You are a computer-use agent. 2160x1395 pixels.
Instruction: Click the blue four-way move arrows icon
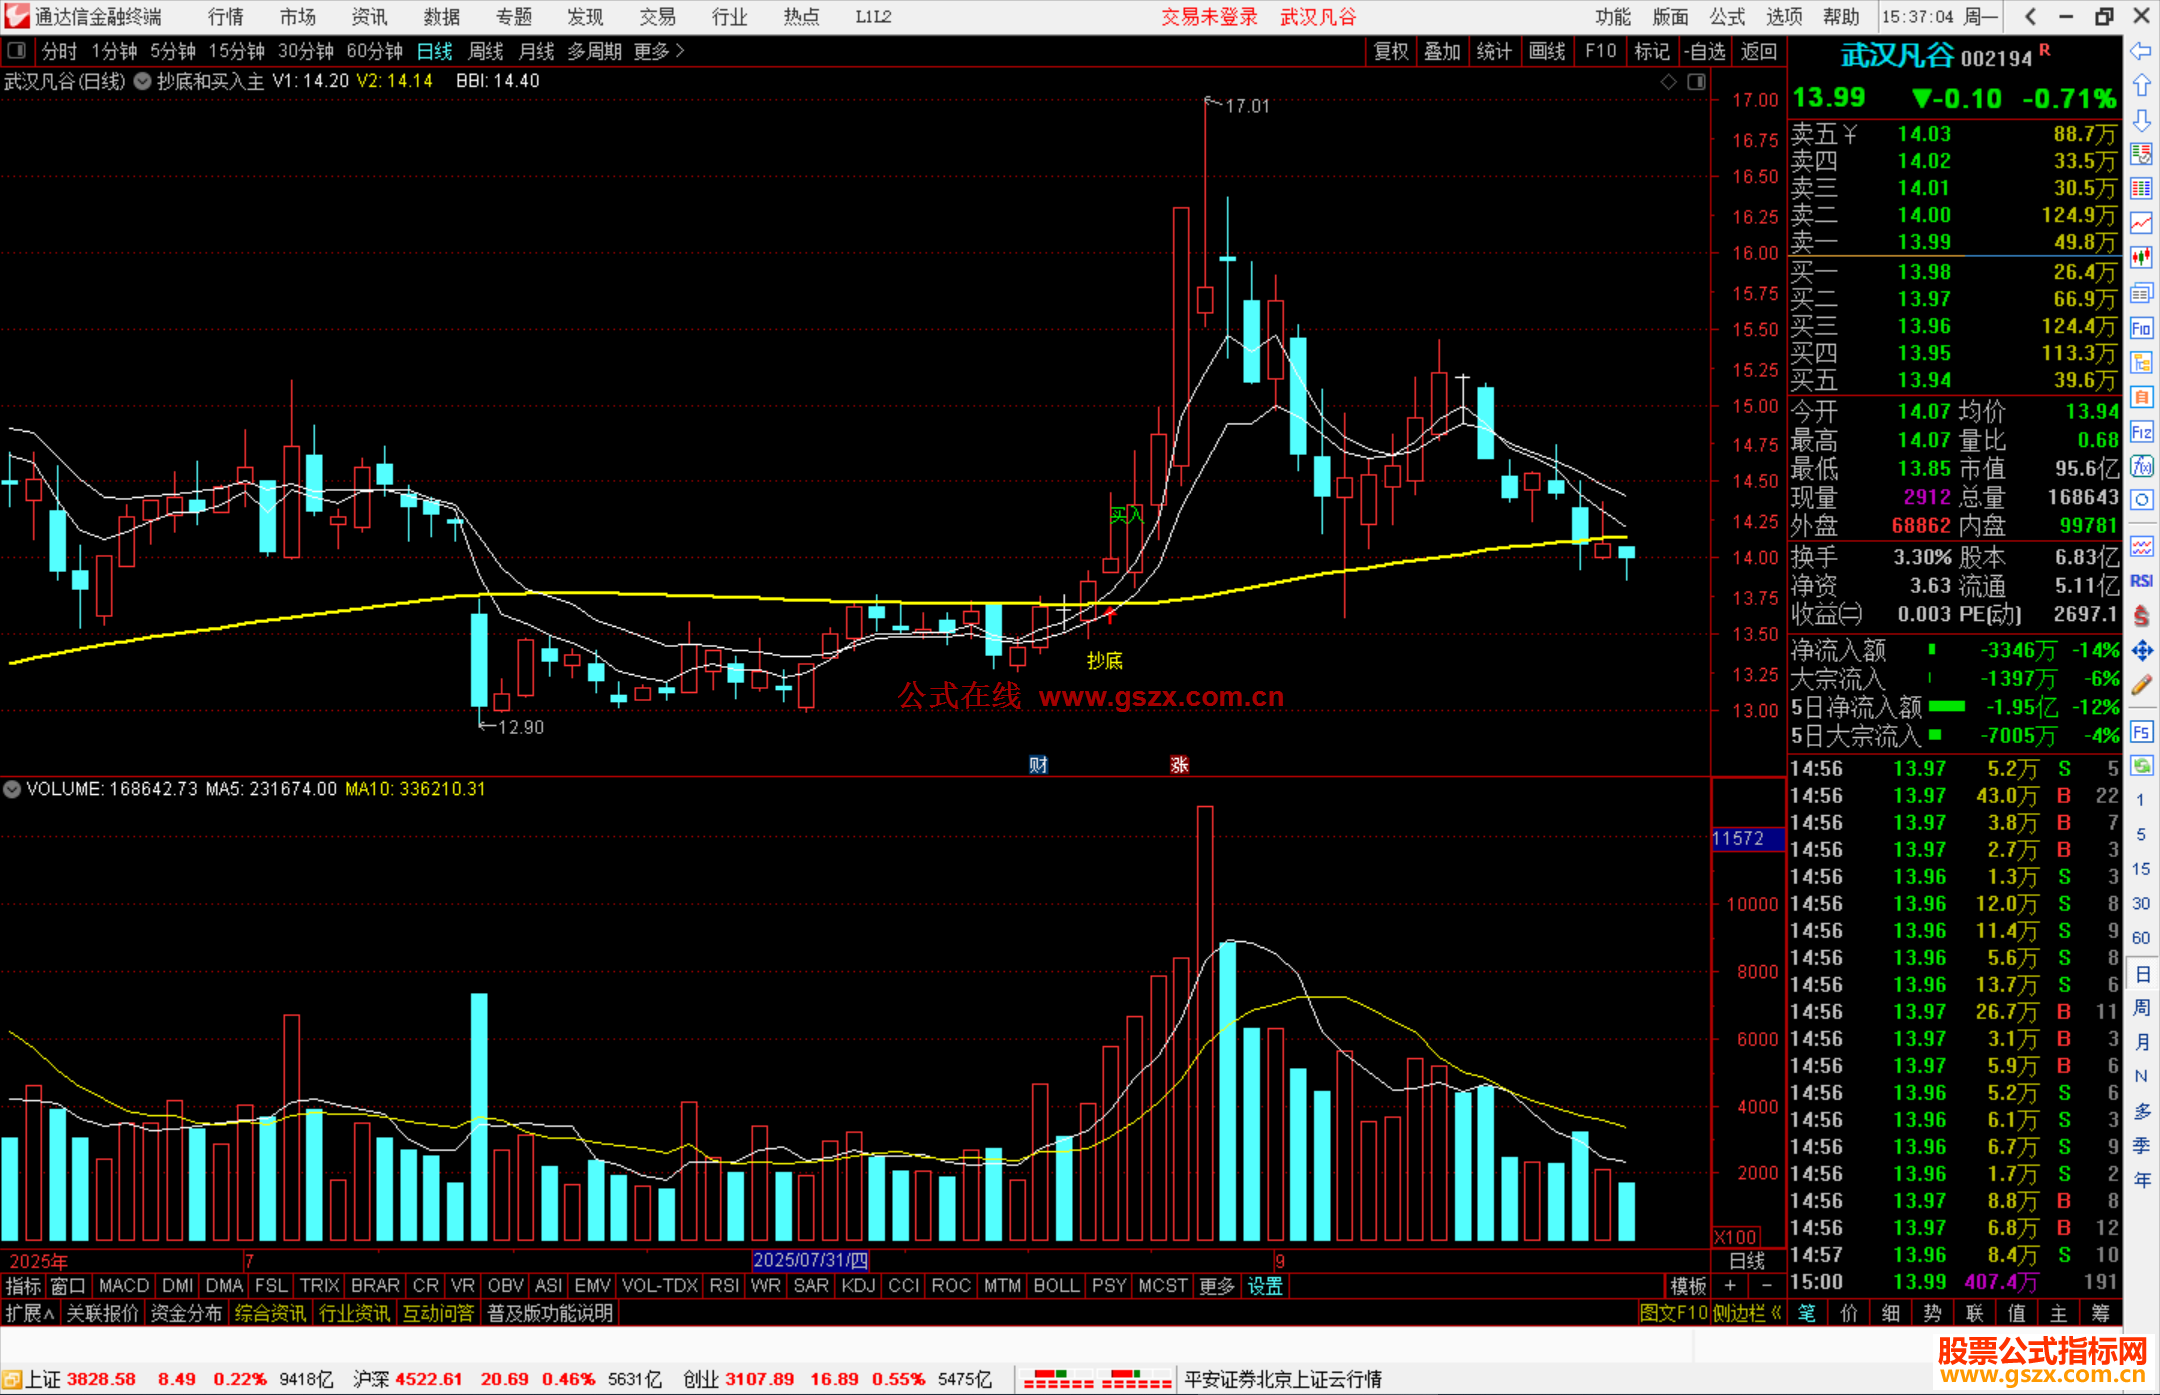[x=2141, y=651]
